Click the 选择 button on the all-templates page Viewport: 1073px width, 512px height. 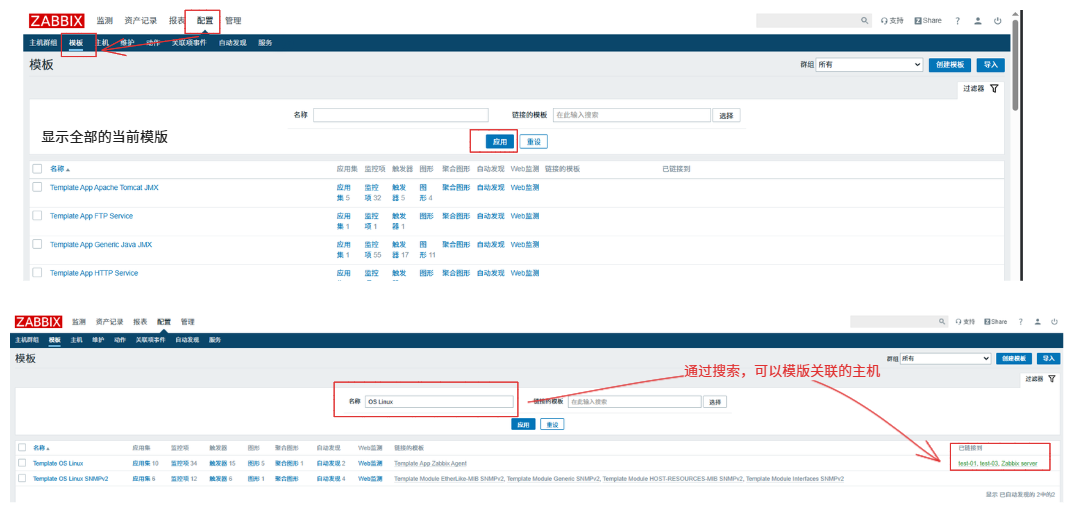point(726,115)
